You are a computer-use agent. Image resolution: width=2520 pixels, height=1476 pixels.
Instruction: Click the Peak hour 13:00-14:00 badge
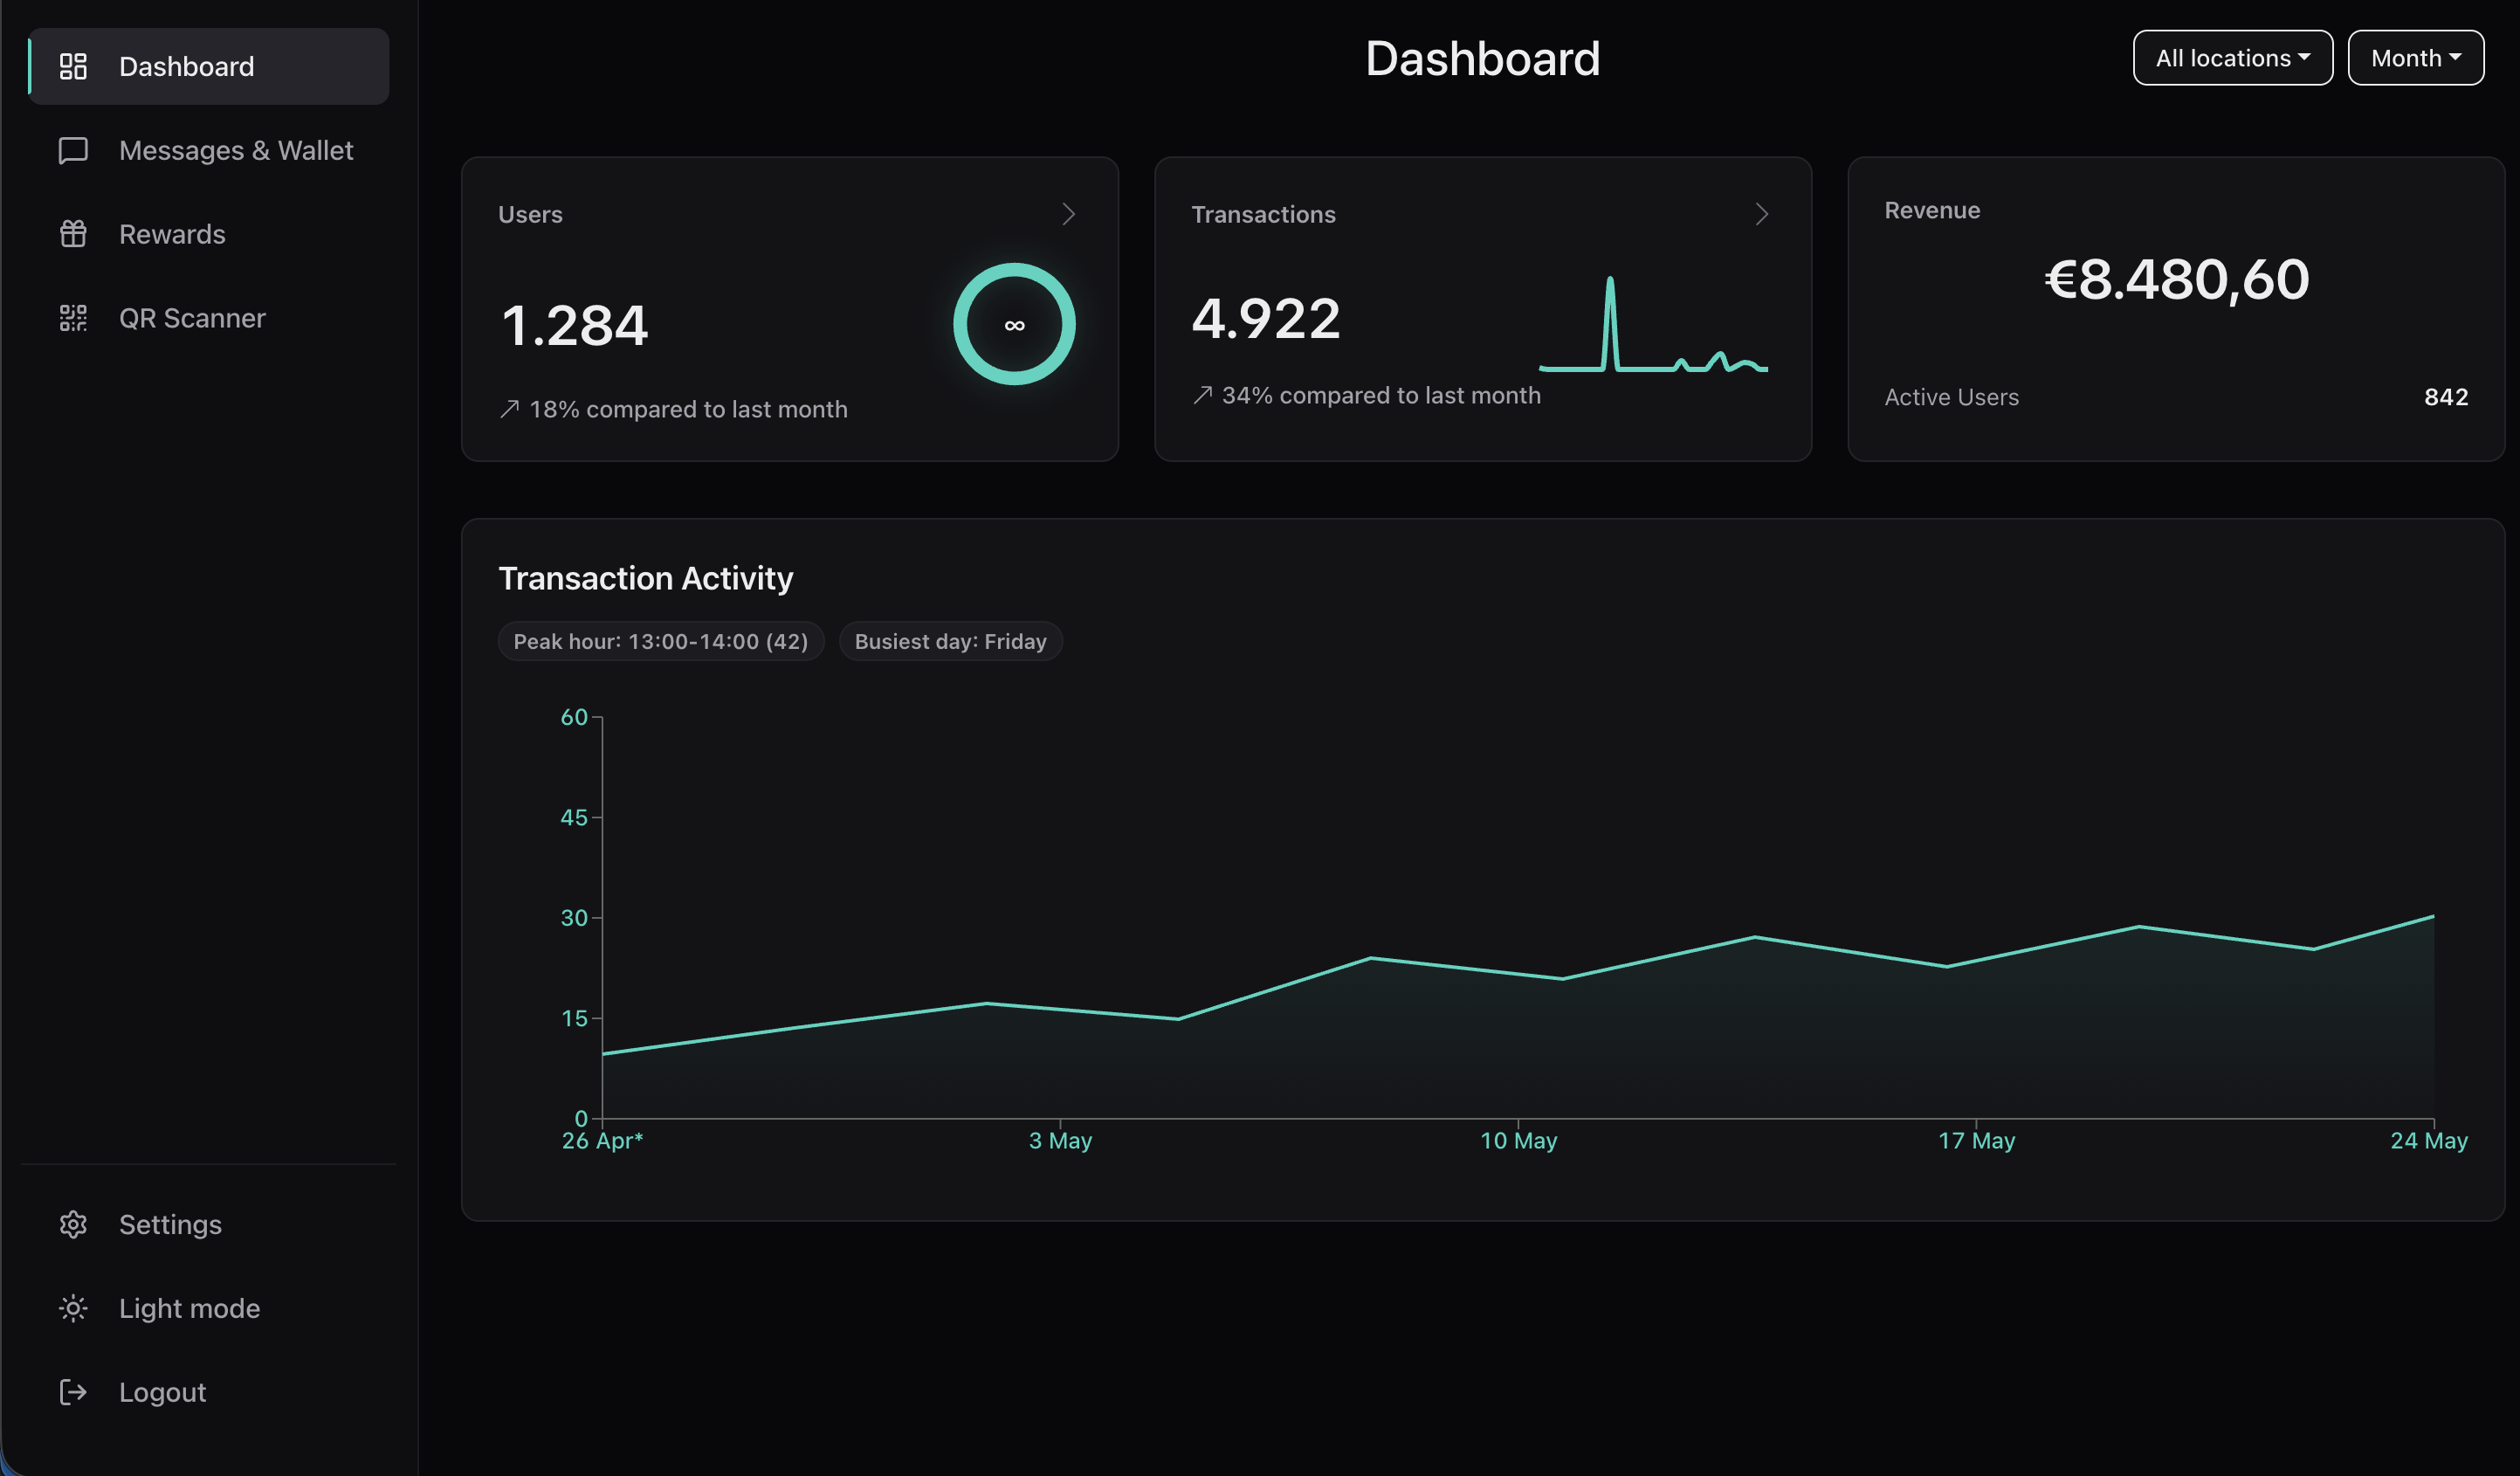[x=661, y=641]
